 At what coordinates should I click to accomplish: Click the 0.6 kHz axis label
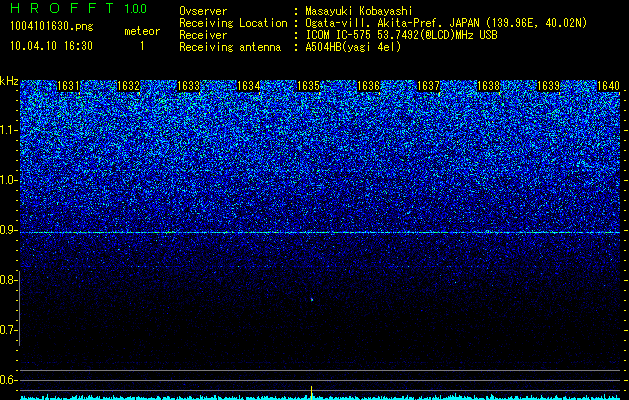click(x=8, y=380)
